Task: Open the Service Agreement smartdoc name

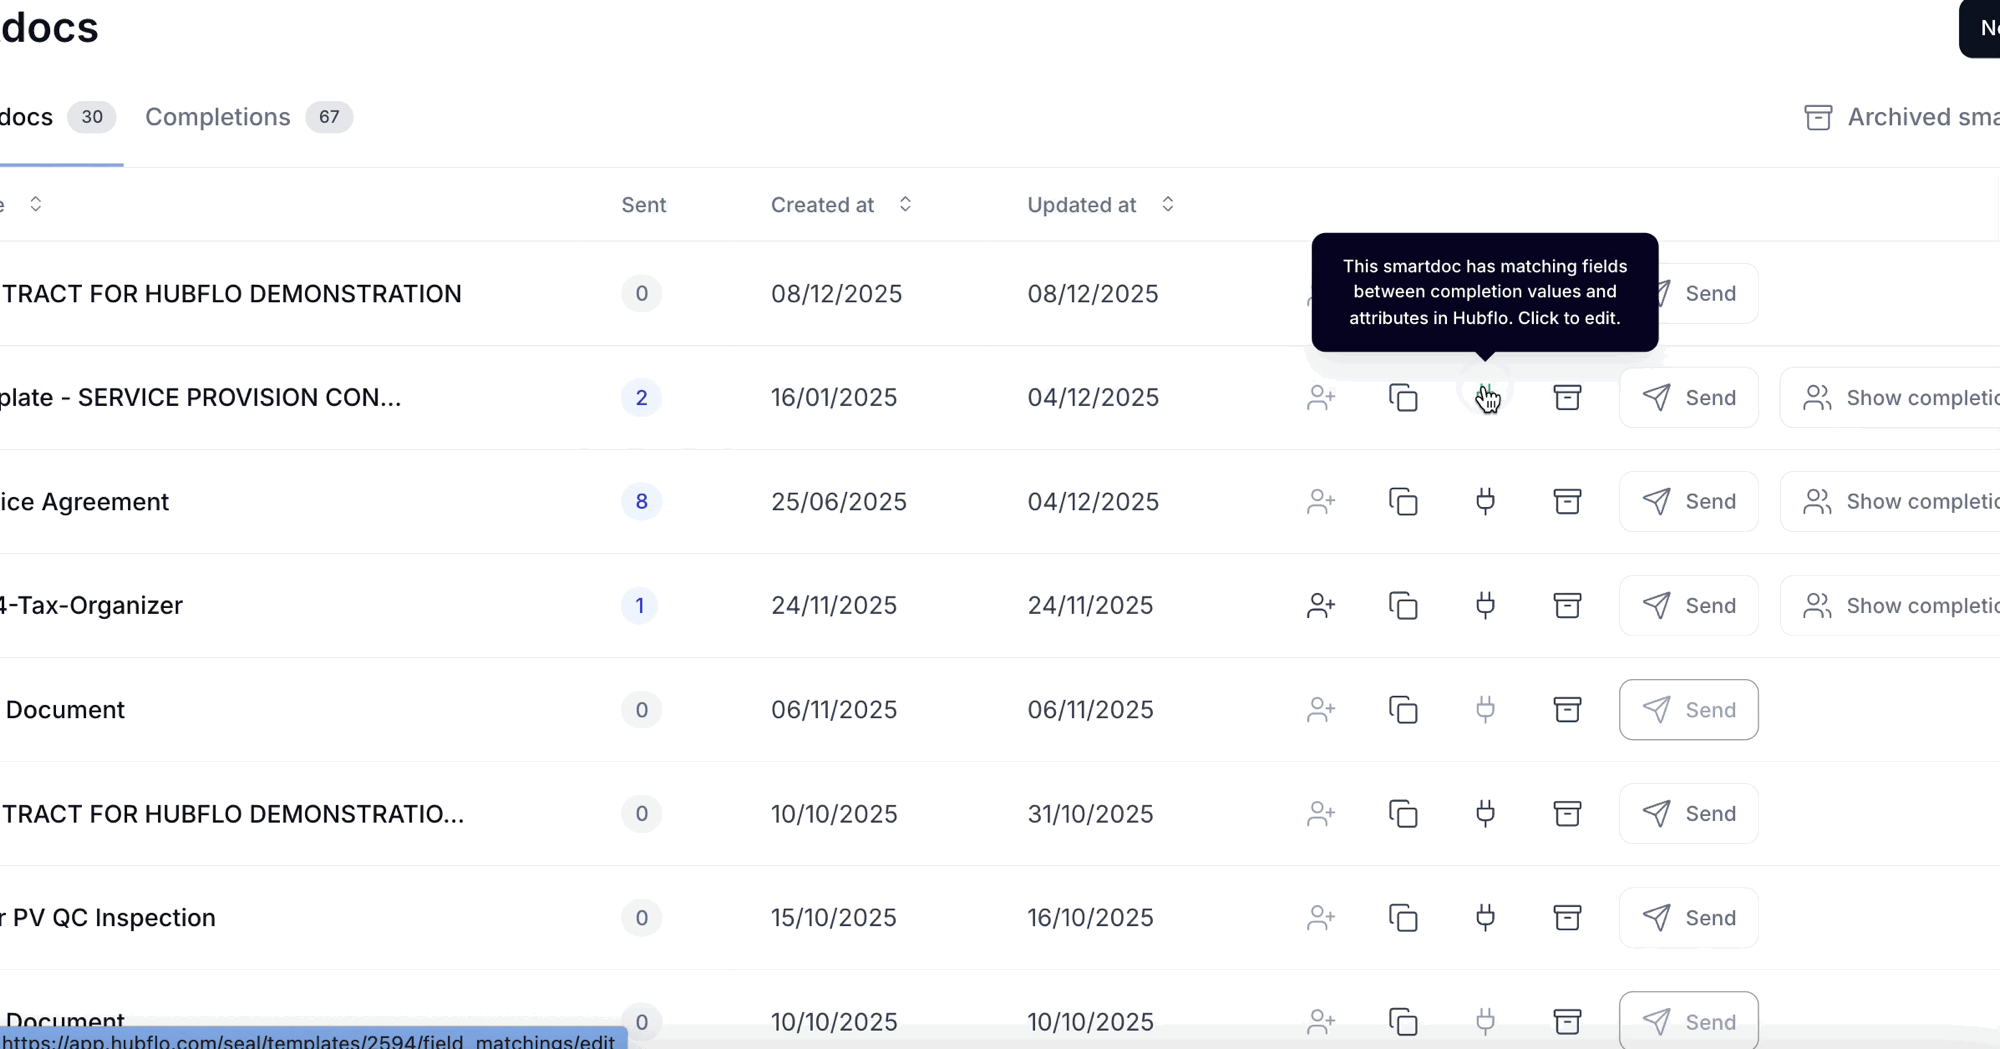Action: click(x=85, y=501)
